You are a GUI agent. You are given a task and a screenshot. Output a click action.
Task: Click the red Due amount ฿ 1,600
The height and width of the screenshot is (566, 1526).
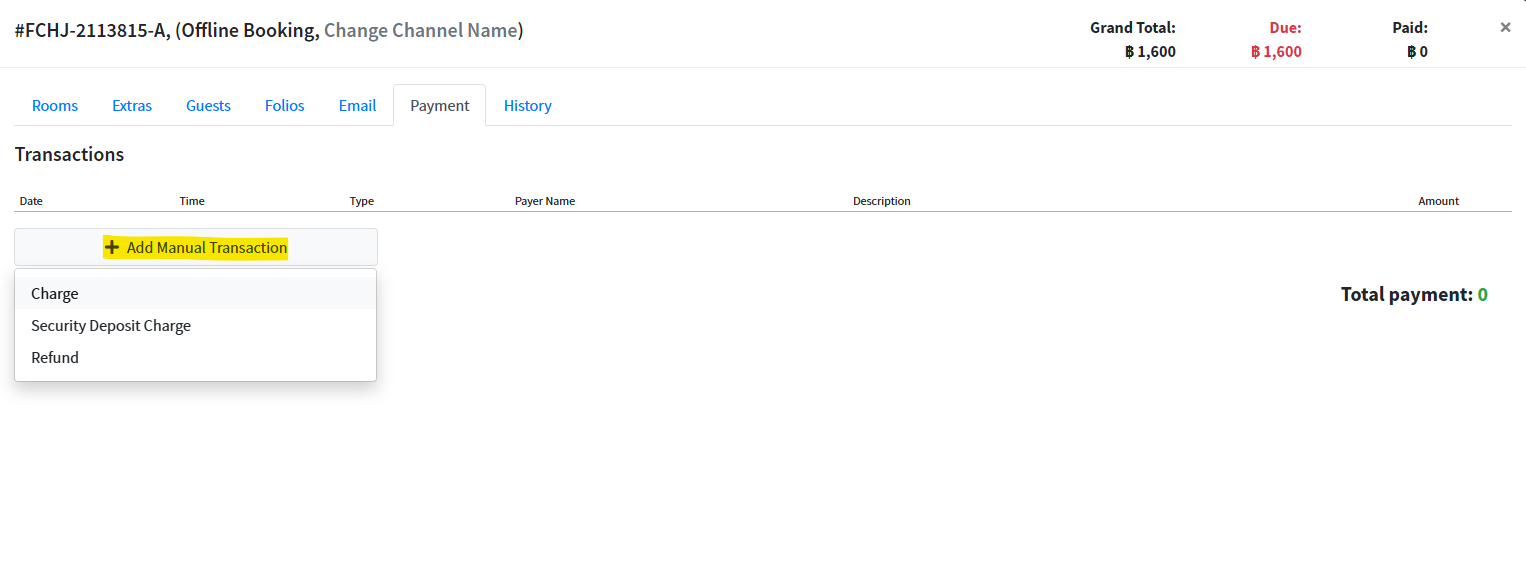click(x=1276, y=52)
